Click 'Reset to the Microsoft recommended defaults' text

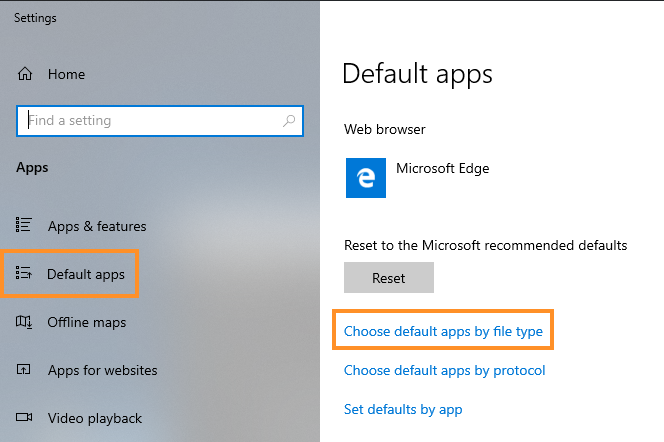point(485,245)
